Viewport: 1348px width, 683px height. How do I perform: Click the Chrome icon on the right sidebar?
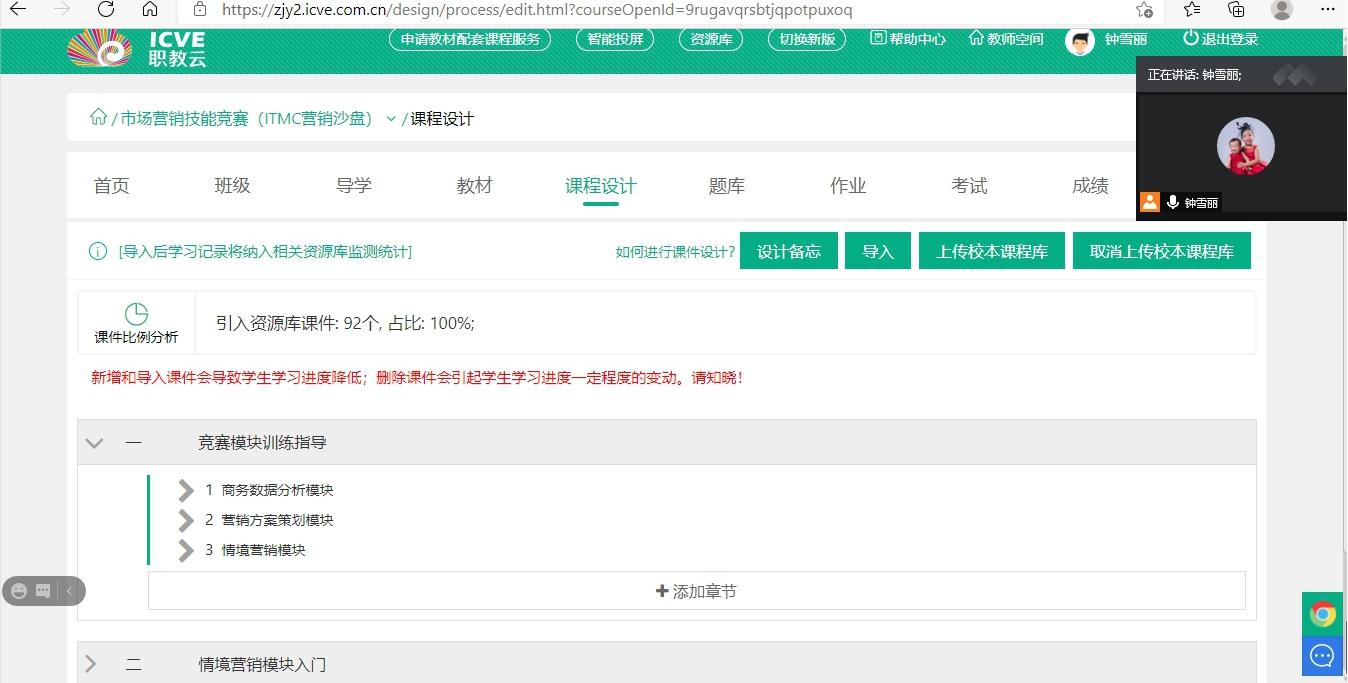pyautogui.click(x=1322, y=613)
